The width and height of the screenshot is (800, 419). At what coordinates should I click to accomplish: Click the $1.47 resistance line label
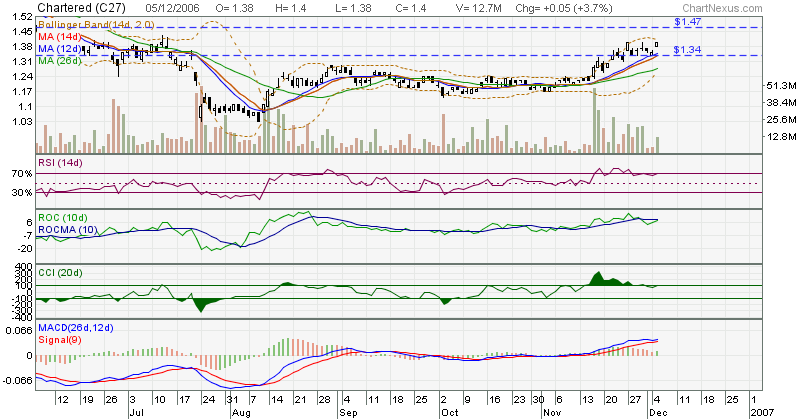click(687, 22)
